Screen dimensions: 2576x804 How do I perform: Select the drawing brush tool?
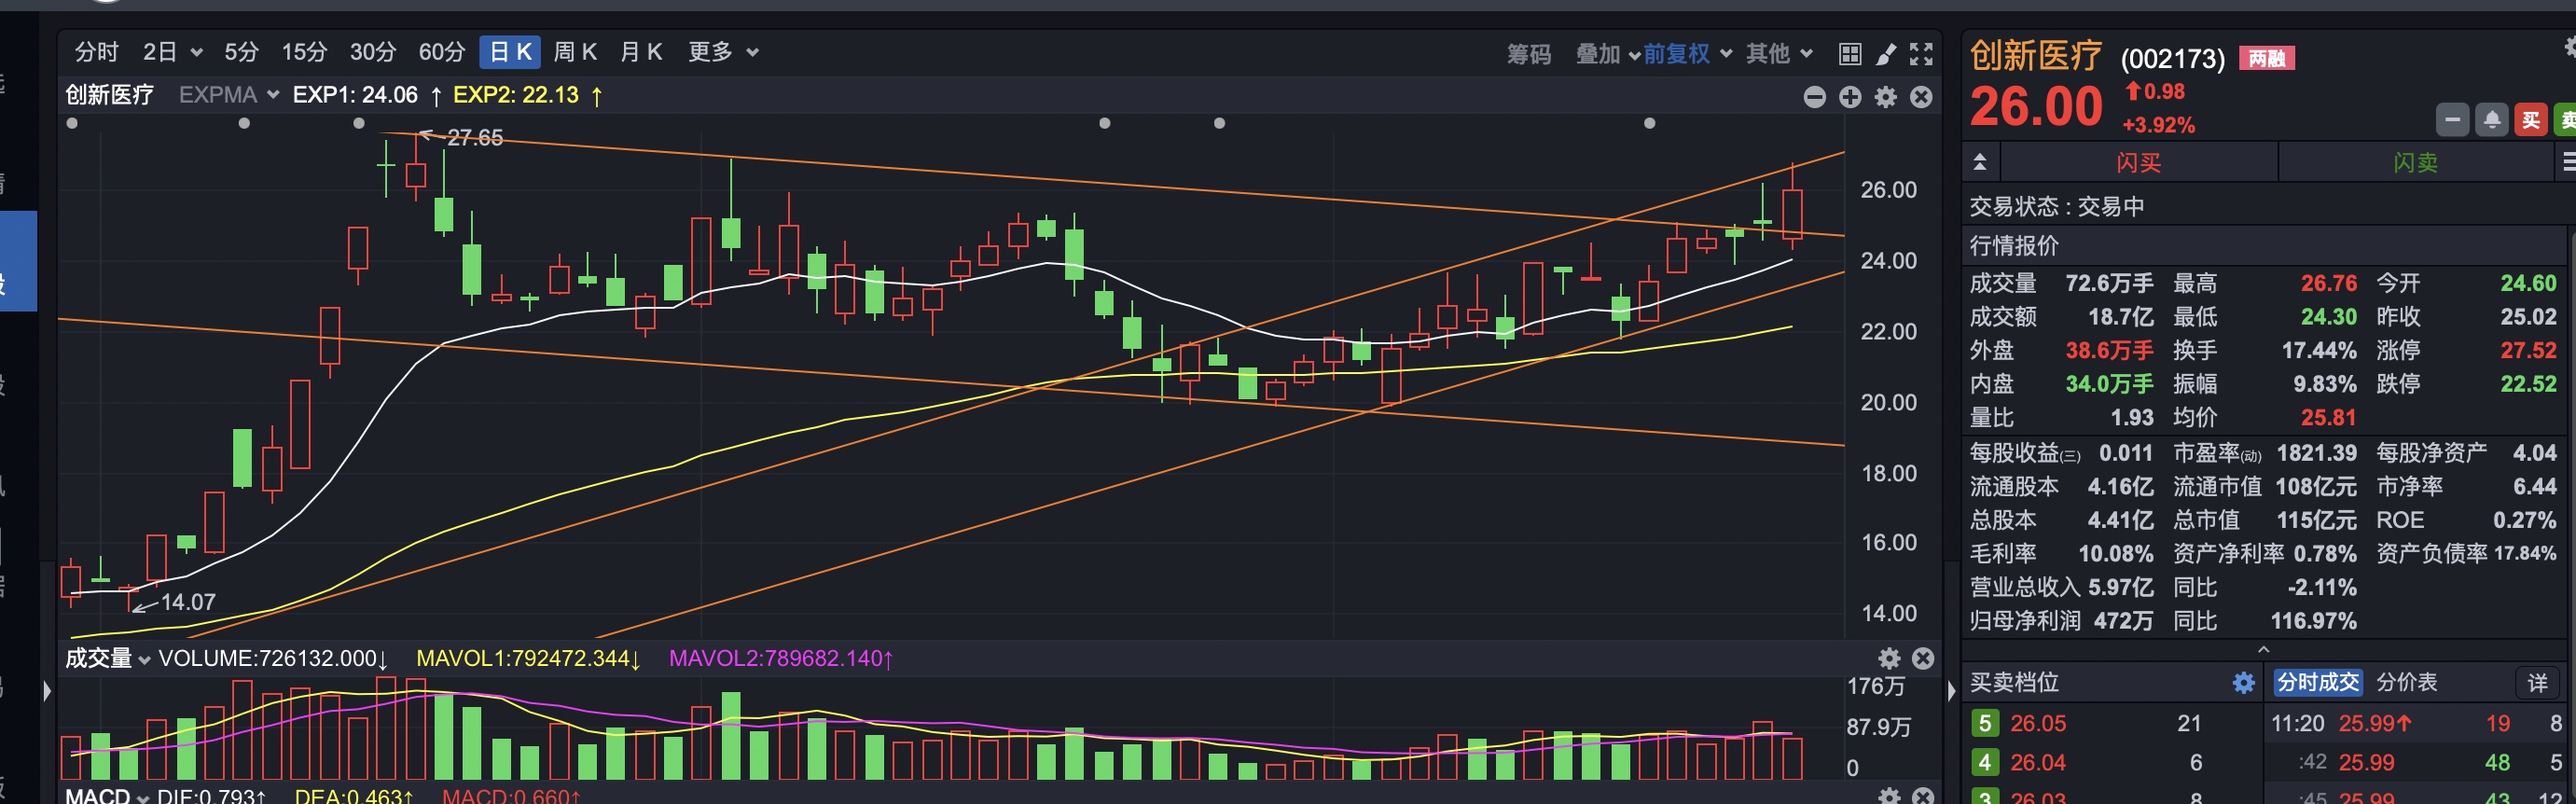click(x=1886, y=54)
